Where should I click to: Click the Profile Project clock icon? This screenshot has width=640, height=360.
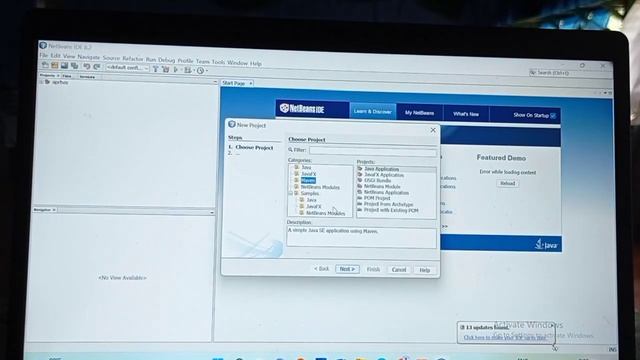(200, 71)
